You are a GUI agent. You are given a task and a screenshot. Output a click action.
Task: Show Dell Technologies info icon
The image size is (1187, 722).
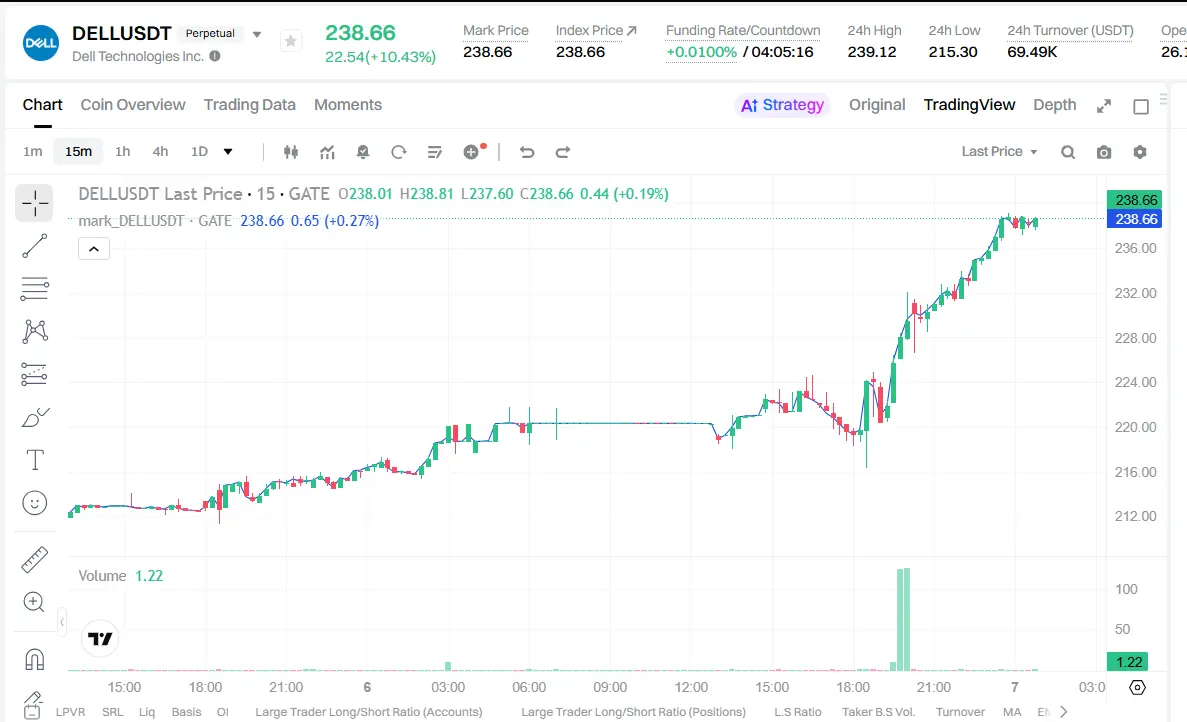(x=215, y=56)
